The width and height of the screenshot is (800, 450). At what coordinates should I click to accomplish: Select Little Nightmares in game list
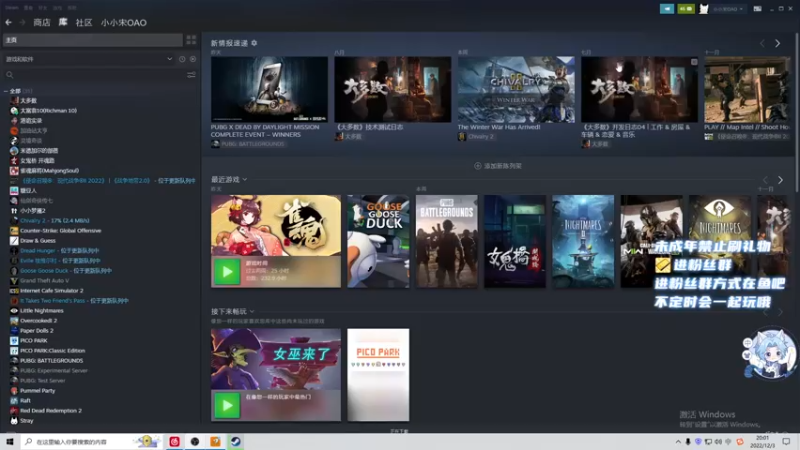click(x=42, y=310)
